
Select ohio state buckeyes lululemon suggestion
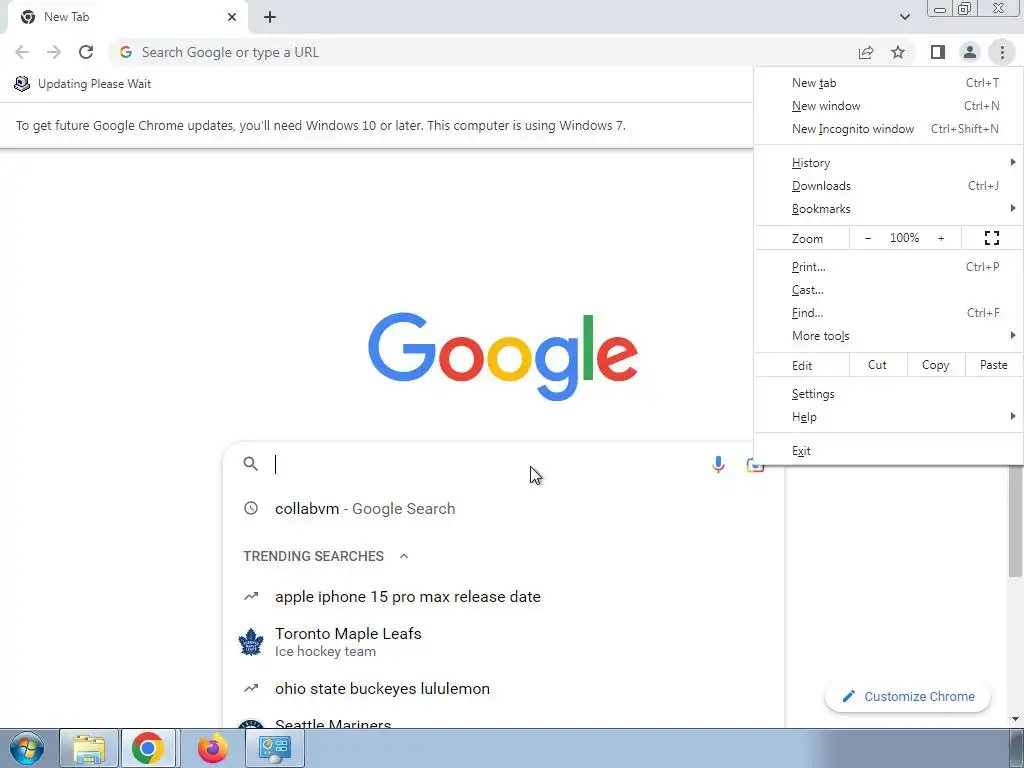click(x=503, y=688)
